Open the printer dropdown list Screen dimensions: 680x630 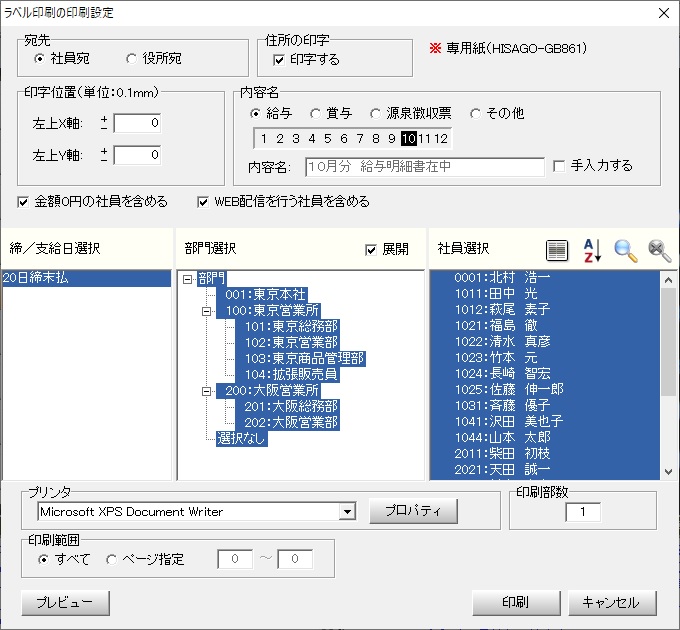347,512
